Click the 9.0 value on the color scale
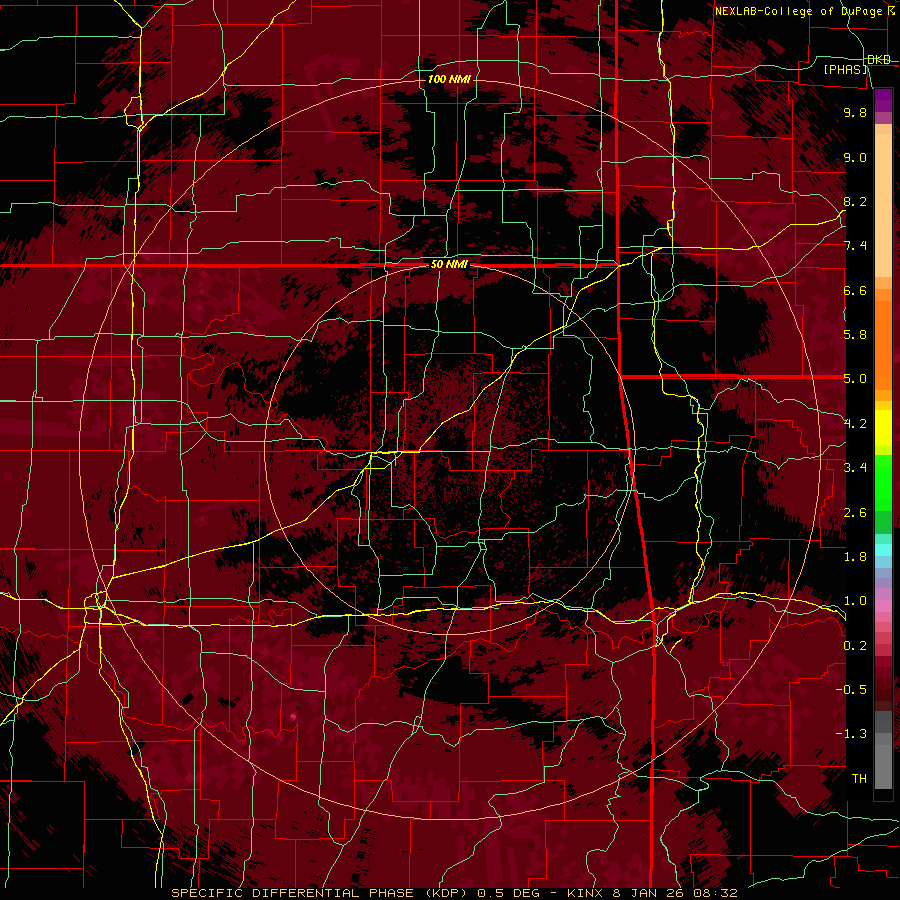Image resolution: width=900 pixels, height=900 pixels. tap(855, 157)
